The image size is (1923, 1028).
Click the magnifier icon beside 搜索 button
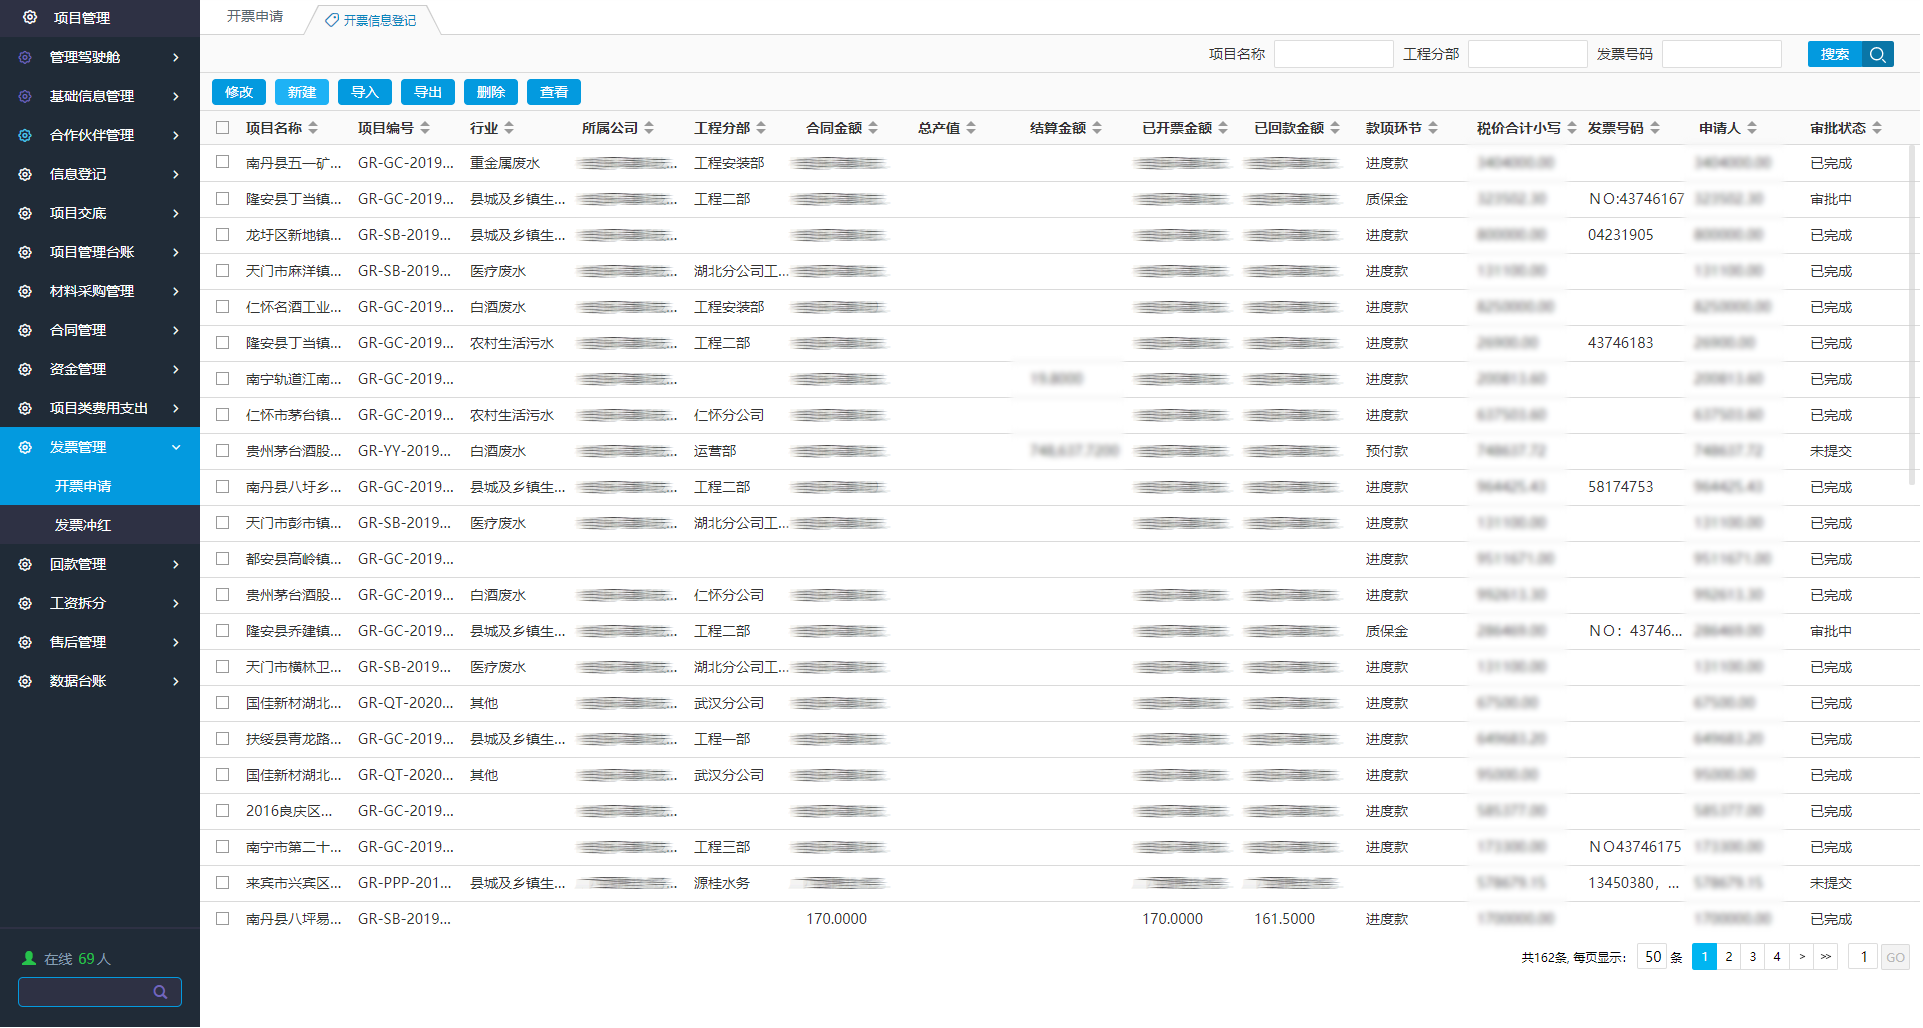[x=1877, y=54]
